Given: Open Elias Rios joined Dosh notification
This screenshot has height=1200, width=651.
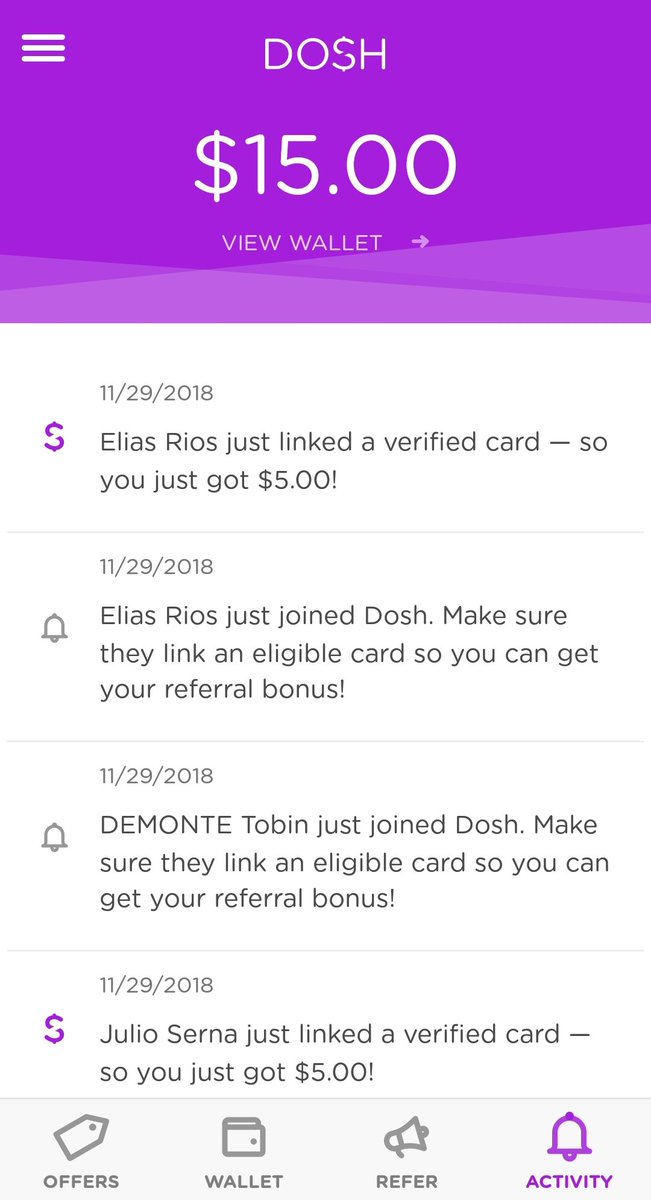Looking at the screenshot, I should pos(349,653).
